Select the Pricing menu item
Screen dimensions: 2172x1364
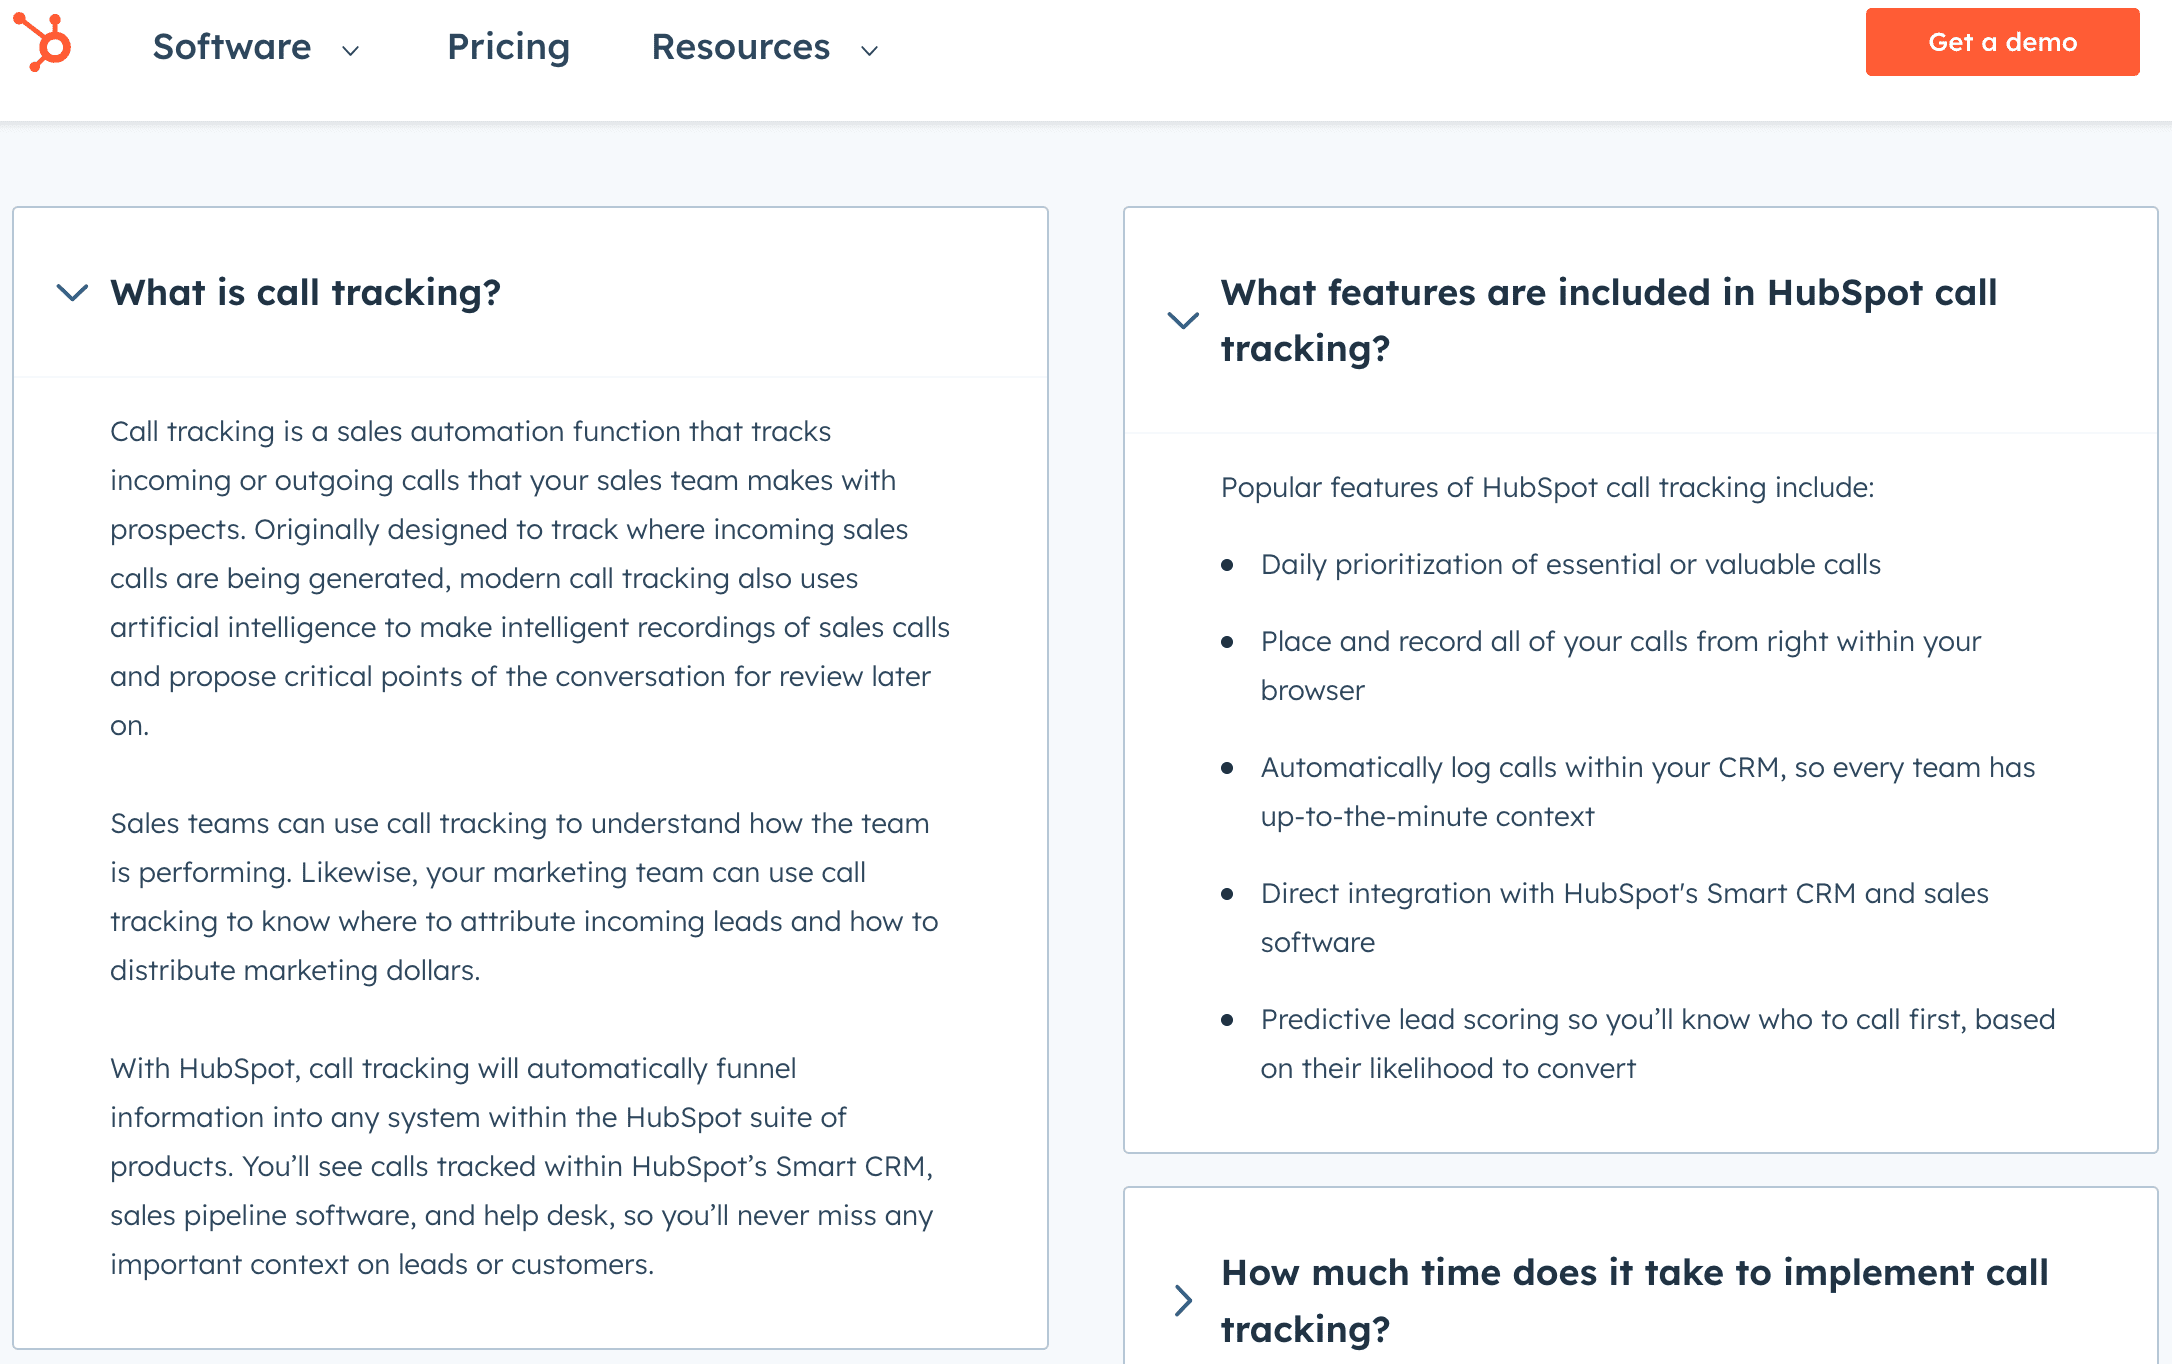tap(508, 46)
